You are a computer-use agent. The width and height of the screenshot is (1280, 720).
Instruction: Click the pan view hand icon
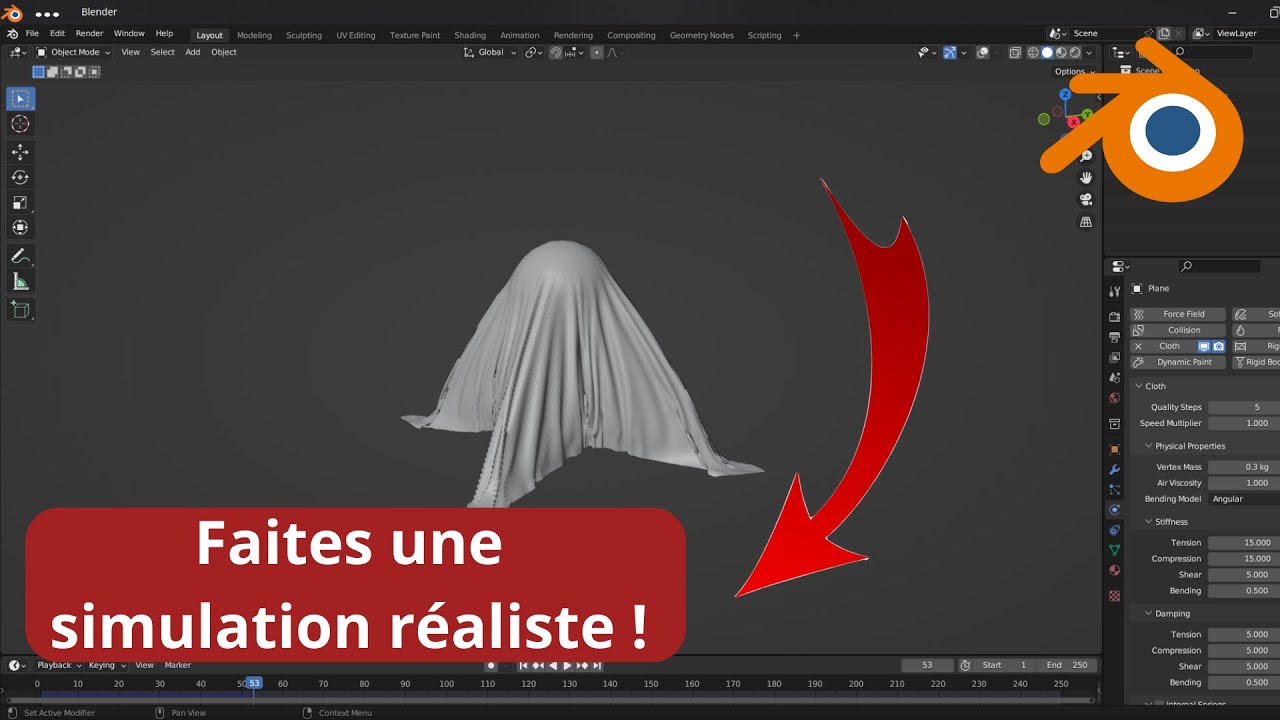click(1086, 178)
